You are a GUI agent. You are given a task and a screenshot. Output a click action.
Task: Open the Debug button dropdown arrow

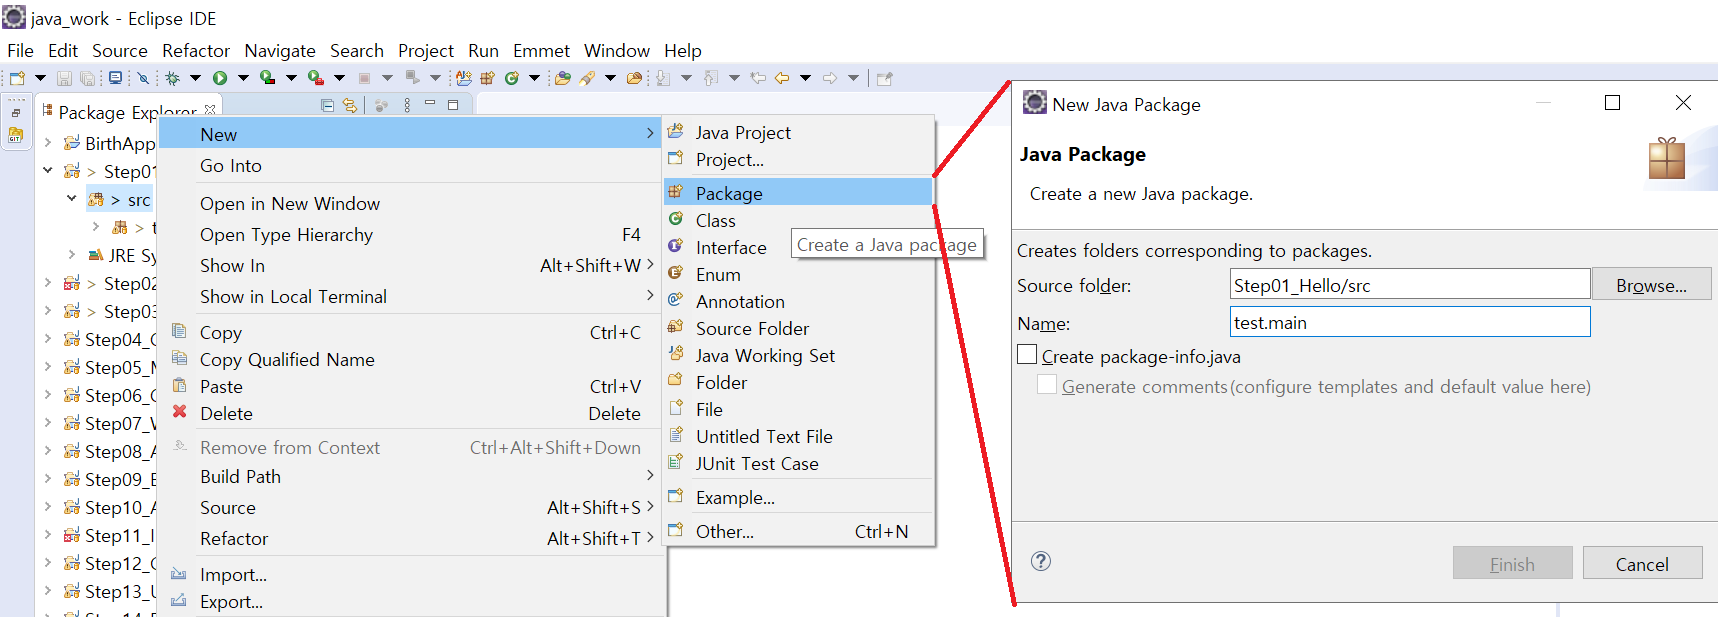click(x=195, y=78)
